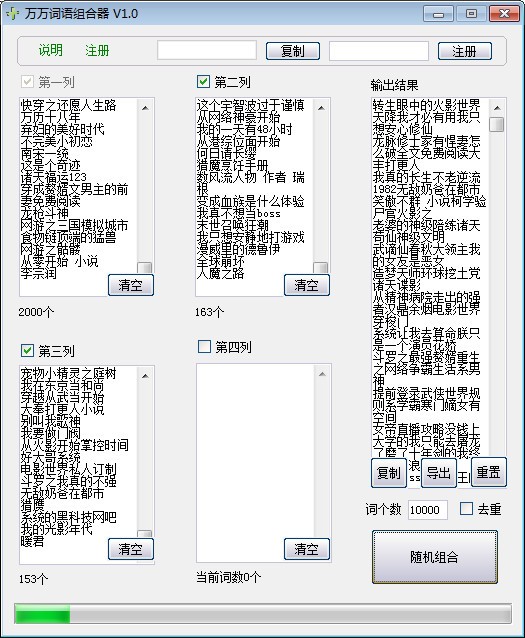
Task: Click the 153个 count label
Action: coord(33,579)
